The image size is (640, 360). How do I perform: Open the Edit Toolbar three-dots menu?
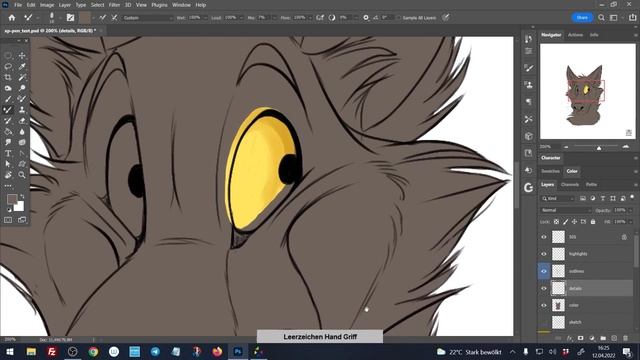click(x=8, y=186)
